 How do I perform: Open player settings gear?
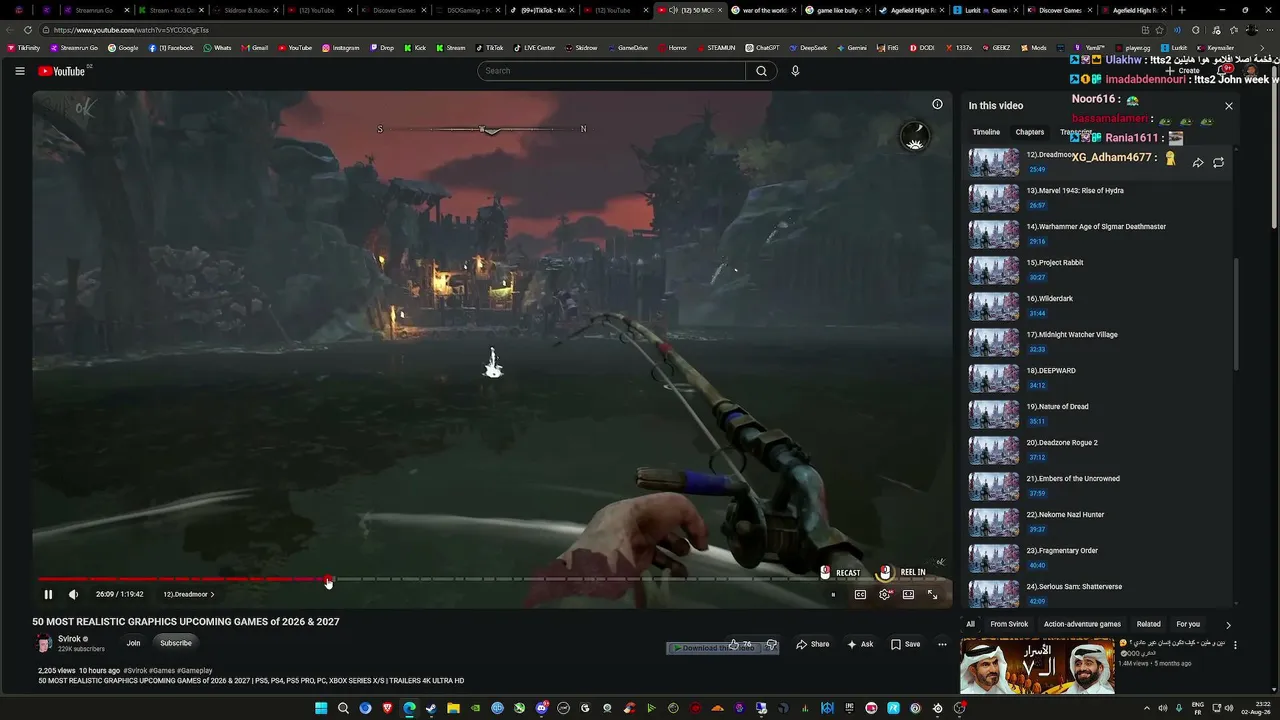point(884,594)
